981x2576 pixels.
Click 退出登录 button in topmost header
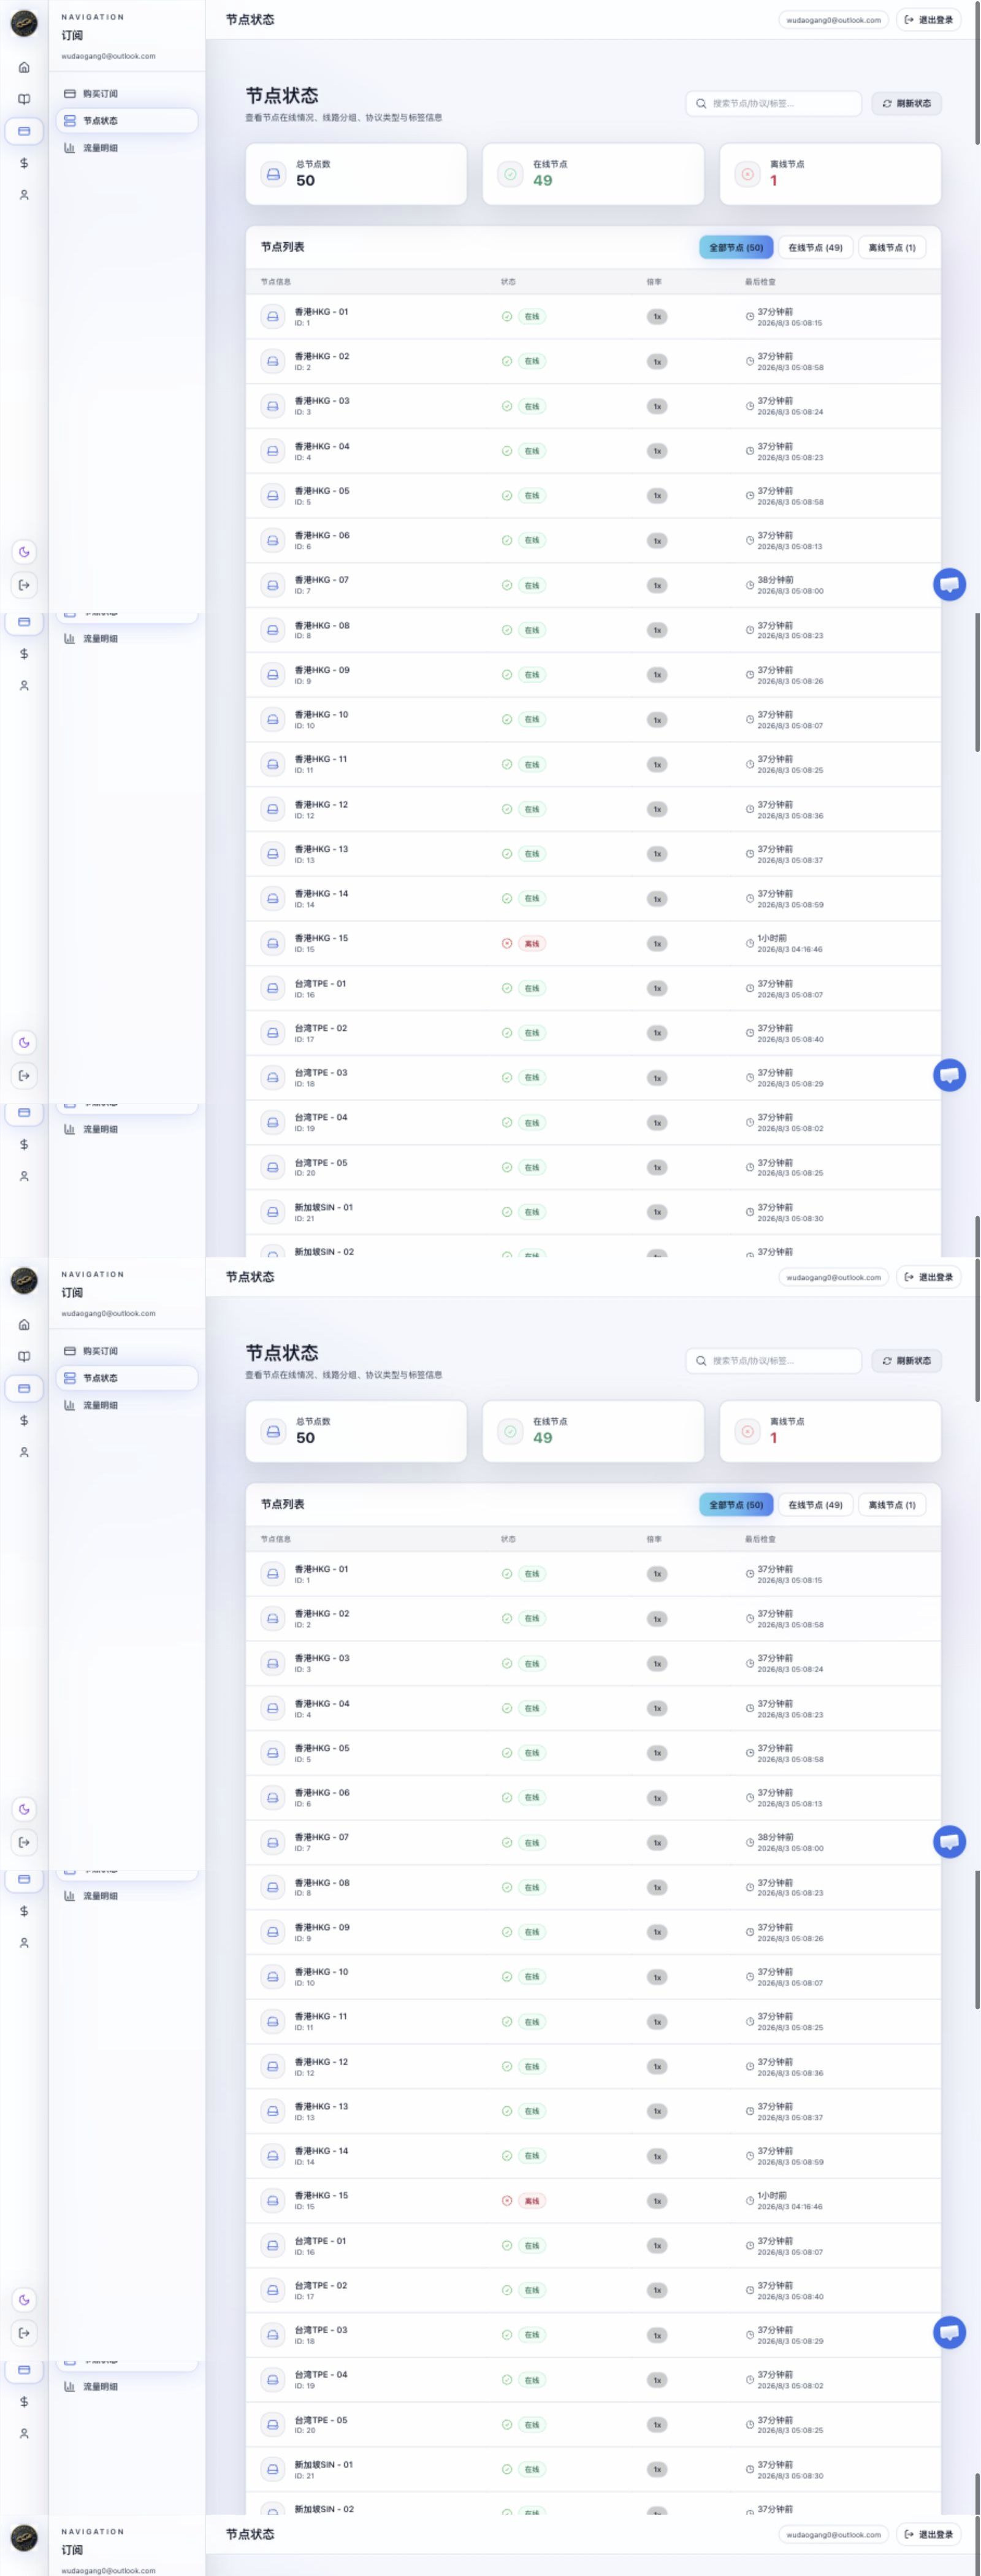(x=929, y=20)
